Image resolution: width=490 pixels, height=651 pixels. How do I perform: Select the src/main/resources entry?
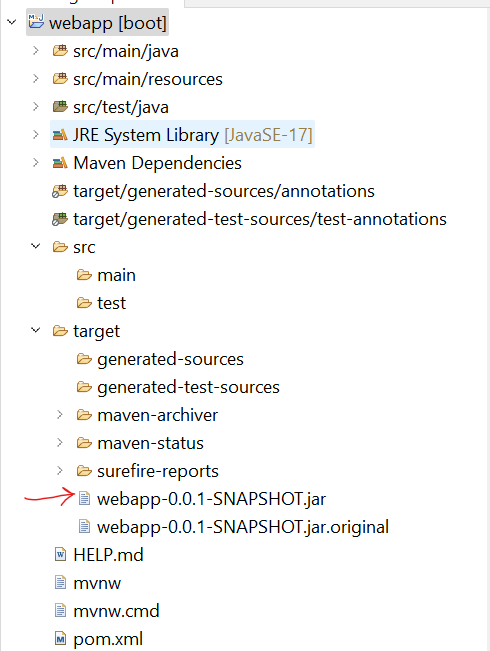pos(148,79)
